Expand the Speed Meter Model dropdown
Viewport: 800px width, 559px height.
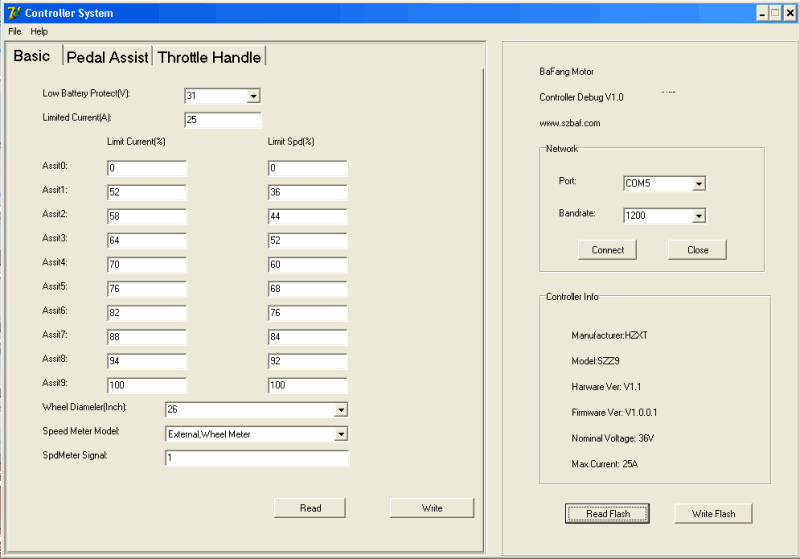click(x=341, y=434)
